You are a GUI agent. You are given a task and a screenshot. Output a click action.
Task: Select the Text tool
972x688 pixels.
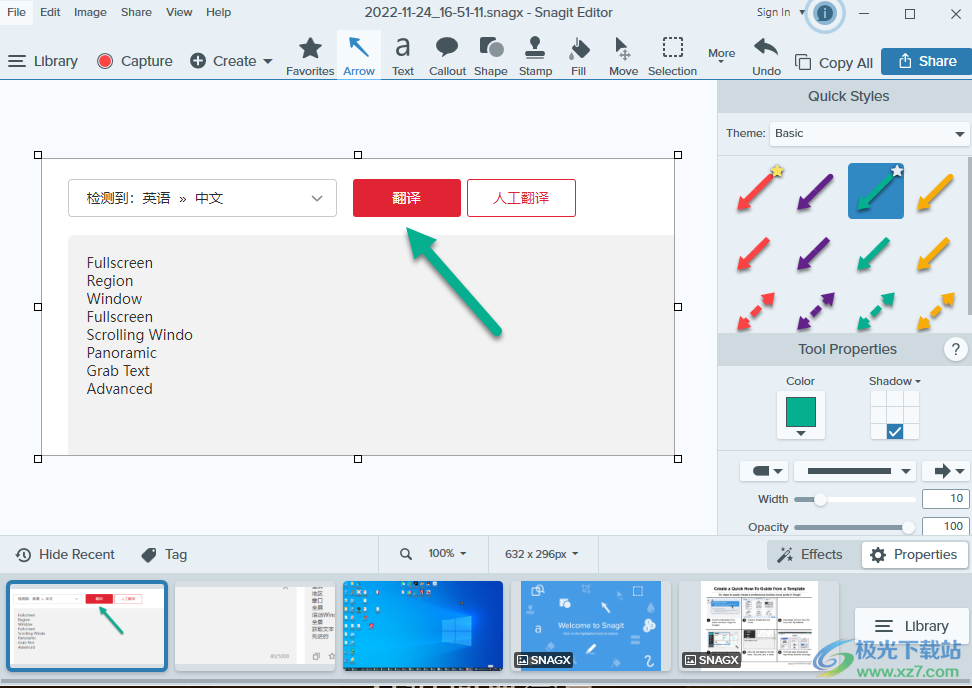[402, 56]
